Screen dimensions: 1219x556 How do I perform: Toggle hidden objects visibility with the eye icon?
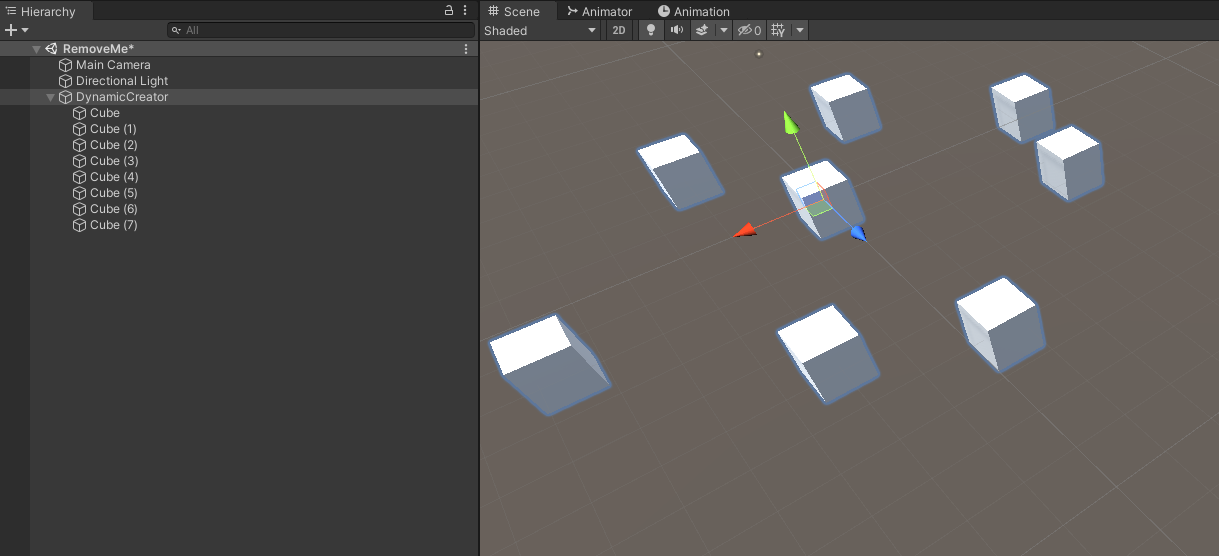pyautogui.click(x=749, y=30)
